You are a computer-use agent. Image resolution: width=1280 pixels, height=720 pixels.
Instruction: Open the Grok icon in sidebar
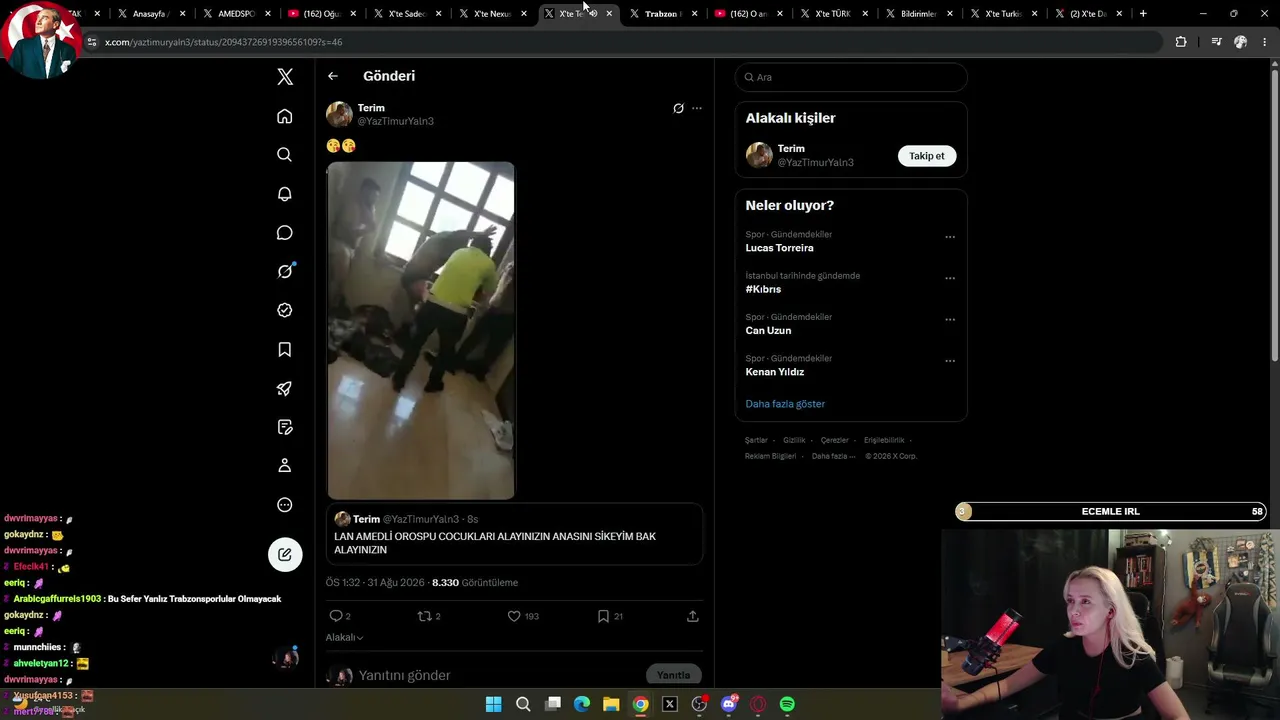pos(285,271)
